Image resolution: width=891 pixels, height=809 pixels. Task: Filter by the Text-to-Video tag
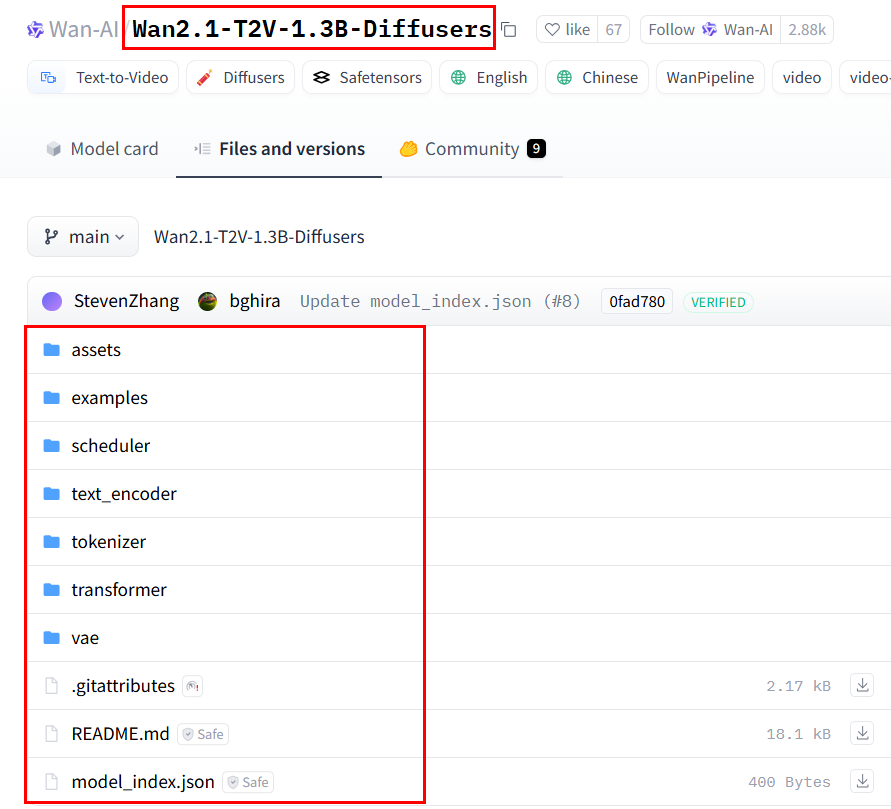[x=103, y=77]
